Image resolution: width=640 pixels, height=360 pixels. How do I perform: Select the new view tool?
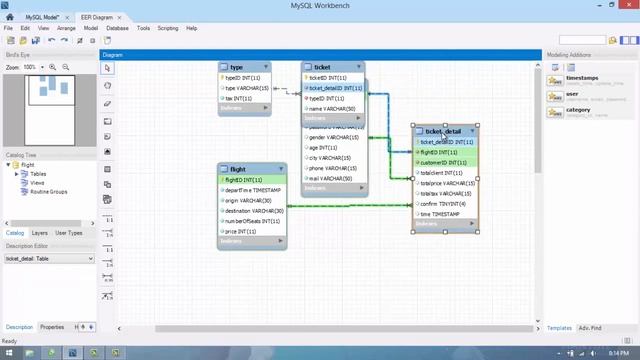(x=107, y=184)
